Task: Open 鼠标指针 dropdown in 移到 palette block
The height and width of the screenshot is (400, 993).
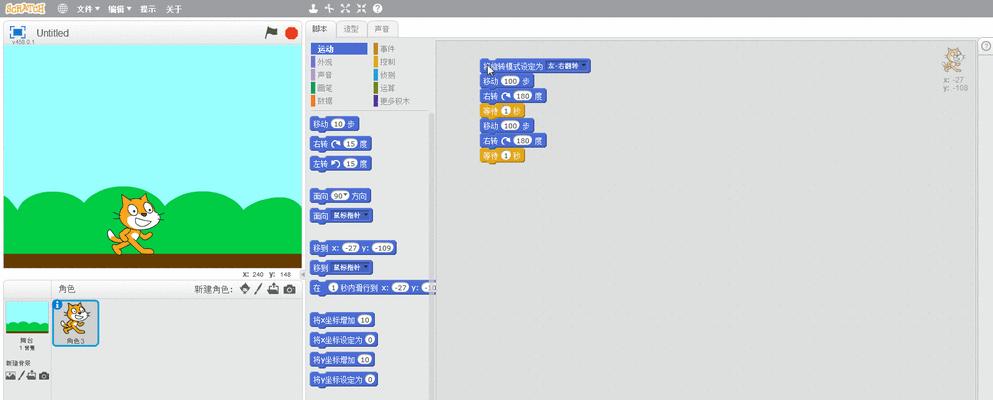Action: [351, 267]
